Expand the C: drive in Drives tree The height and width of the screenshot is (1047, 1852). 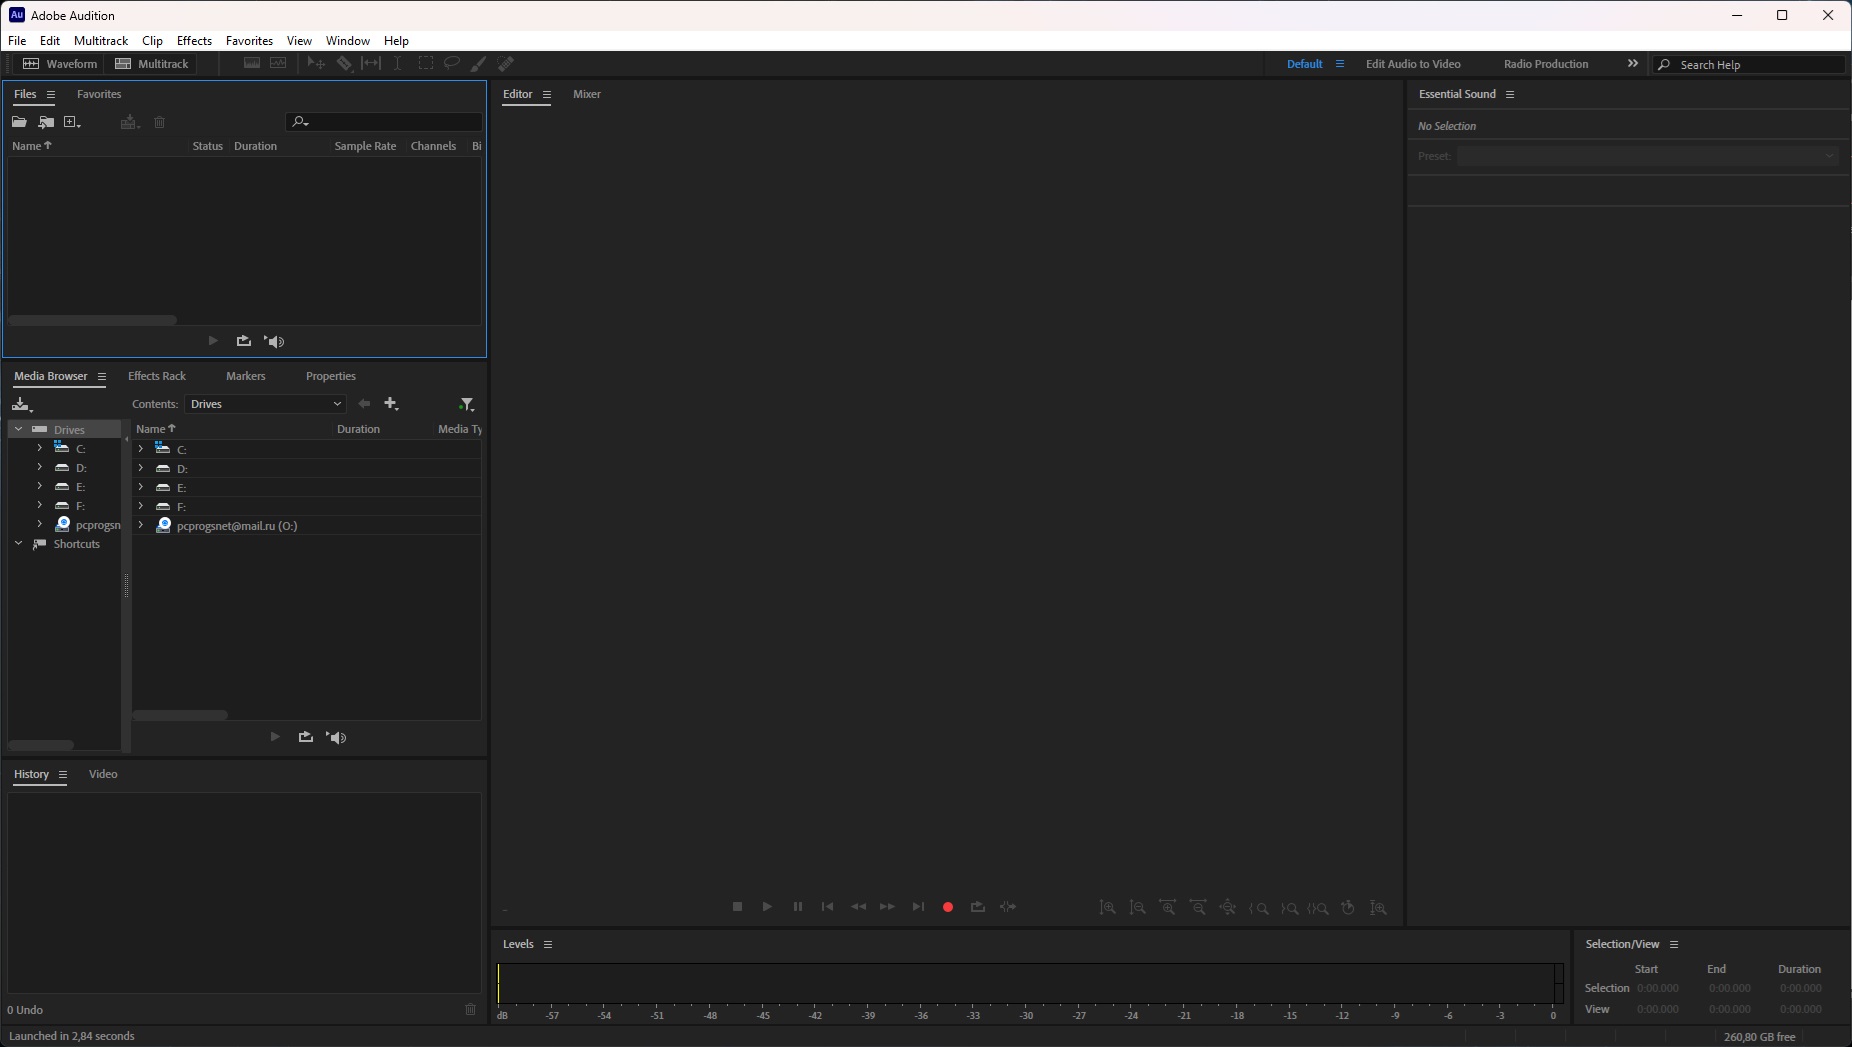[x=39, y=448]
